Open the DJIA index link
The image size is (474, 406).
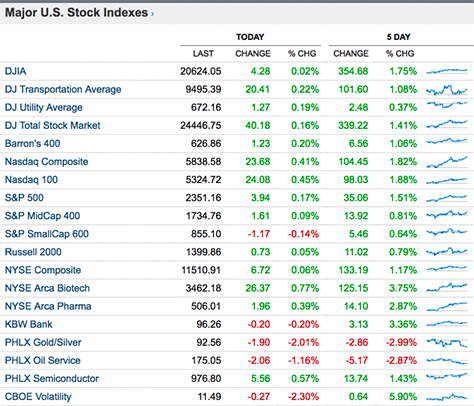coord(15,71)
